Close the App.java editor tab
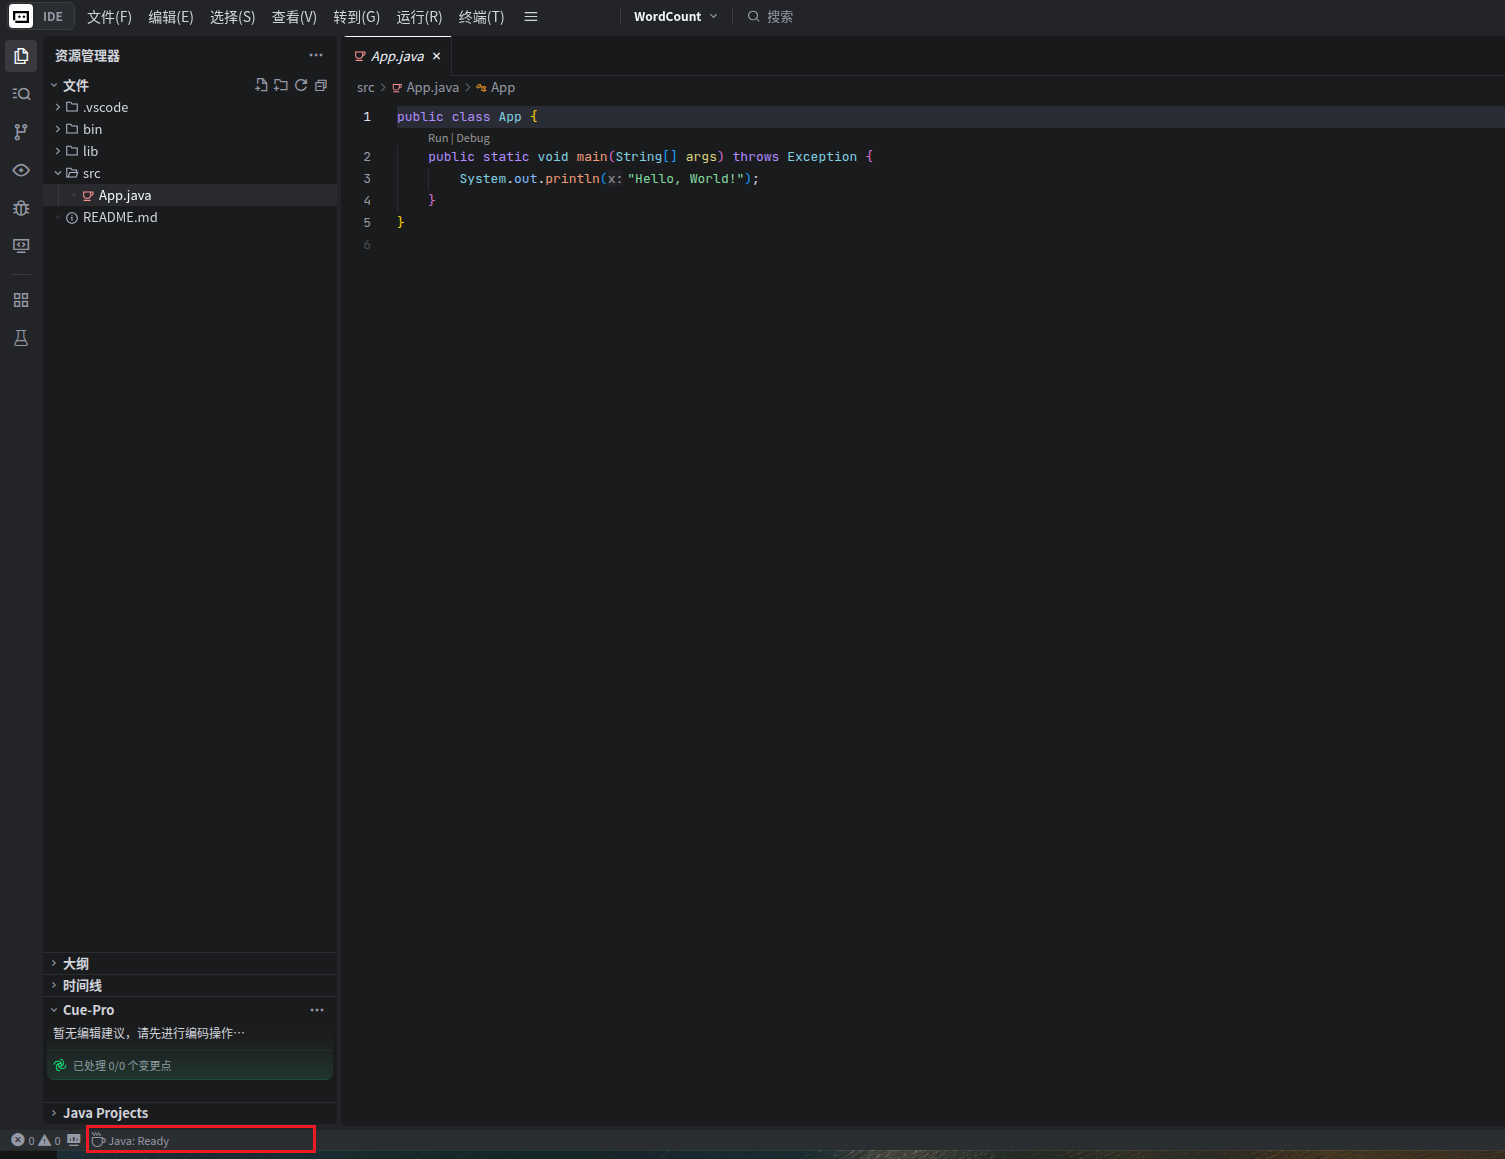Image resolution: width=1505 pixels, height=1159 pixels. point(436,56)
